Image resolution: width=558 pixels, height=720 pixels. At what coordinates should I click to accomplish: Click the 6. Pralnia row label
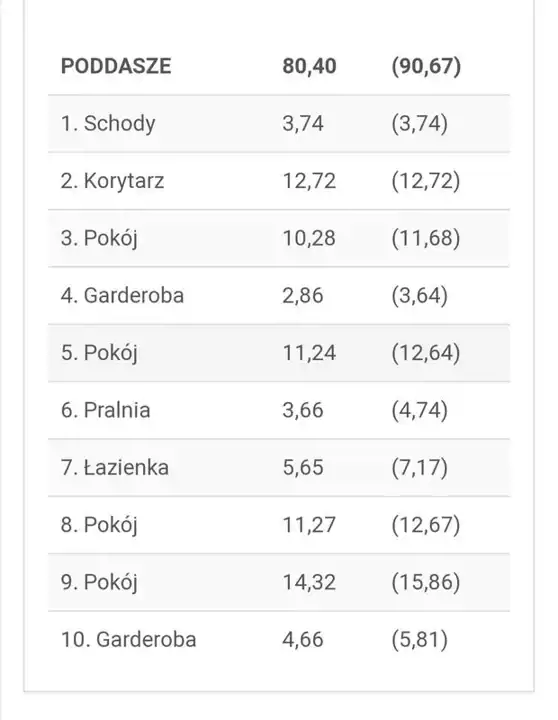click(x=106, y=410)
